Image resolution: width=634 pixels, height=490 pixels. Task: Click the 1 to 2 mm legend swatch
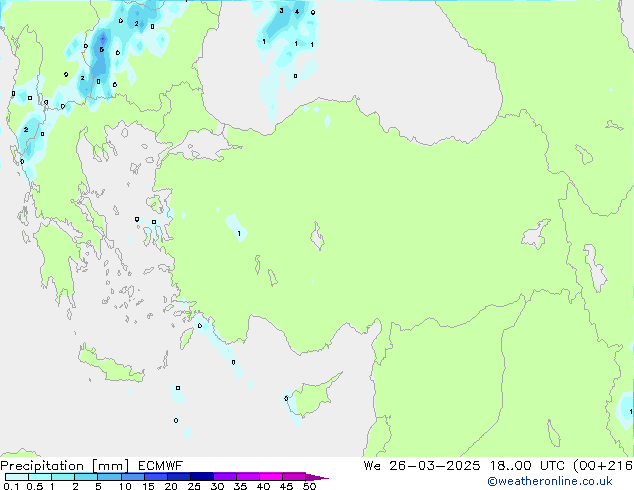click(63, 477)
